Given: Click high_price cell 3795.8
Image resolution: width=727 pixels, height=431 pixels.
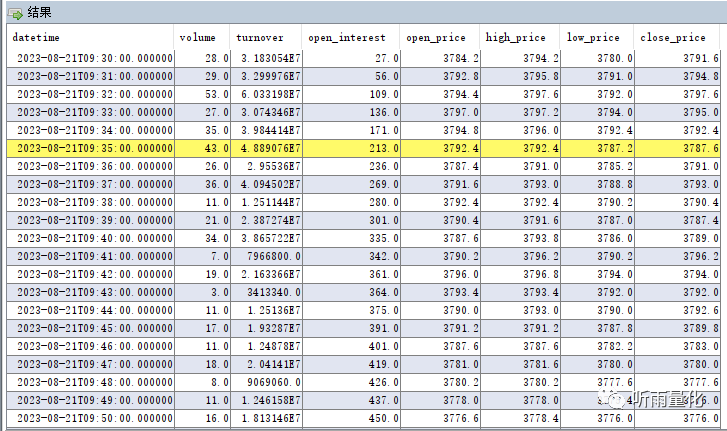Looking at the screenshot, I should tap(520, 76).
